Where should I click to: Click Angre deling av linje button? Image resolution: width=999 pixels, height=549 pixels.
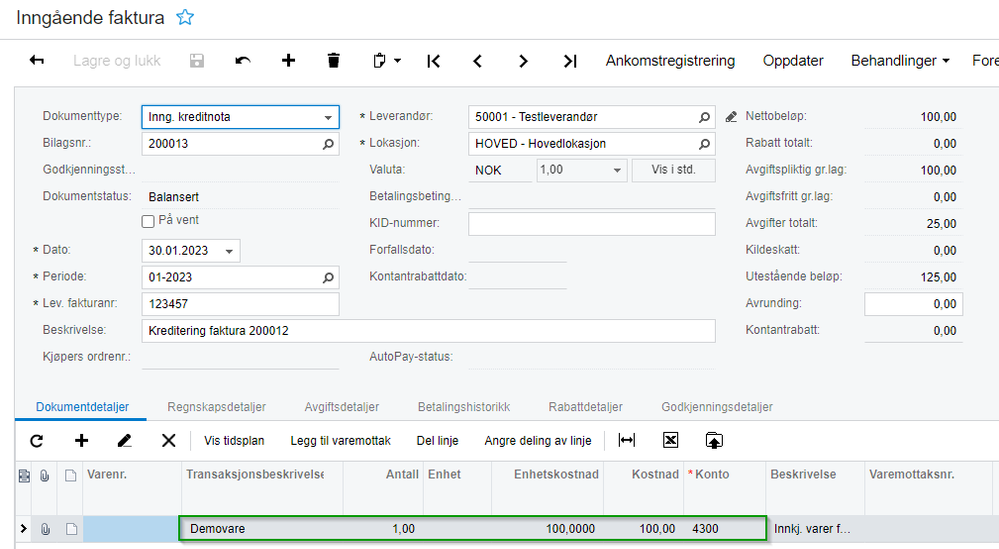538,441
